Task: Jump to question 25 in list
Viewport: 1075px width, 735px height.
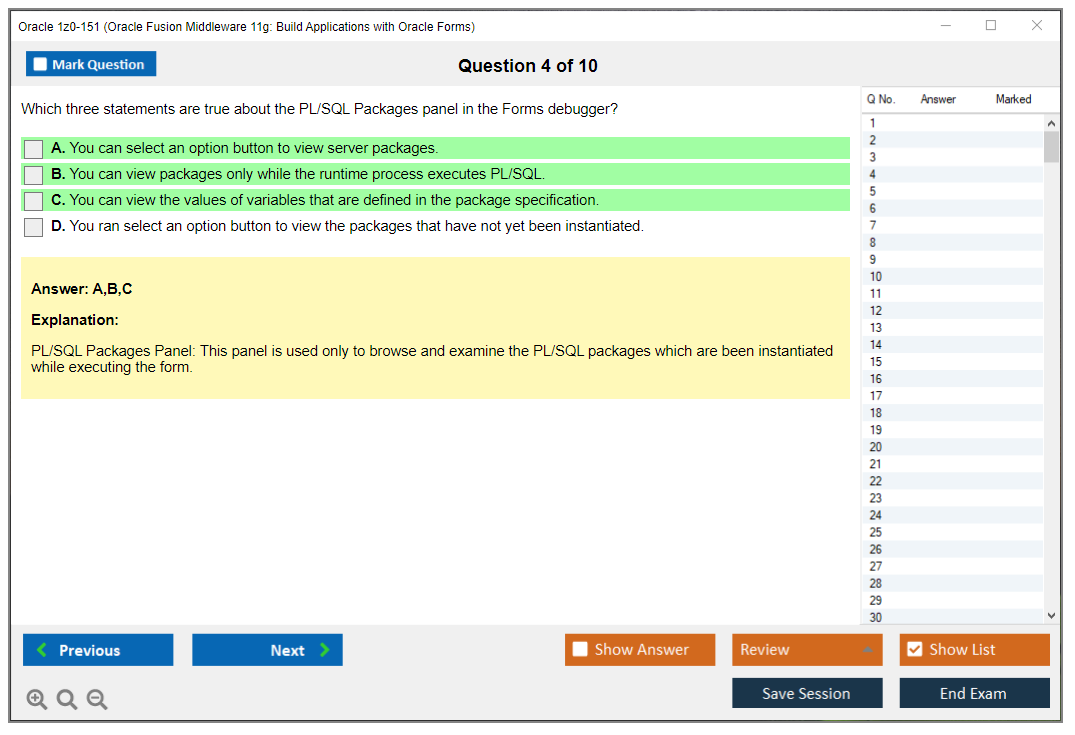Action: point(876,532)
